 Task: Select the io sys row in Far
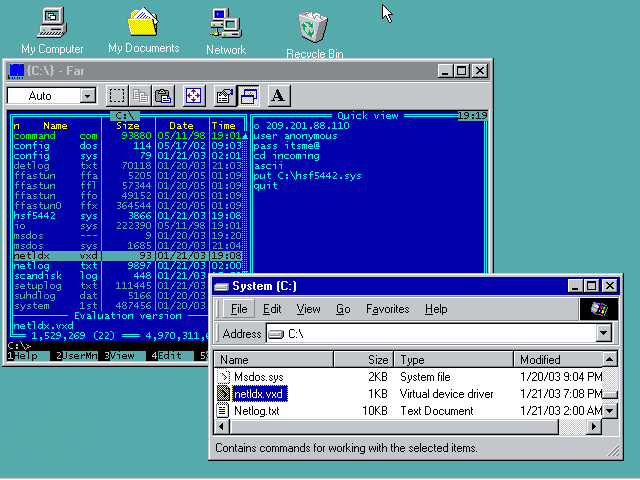[x=127, y=226]
